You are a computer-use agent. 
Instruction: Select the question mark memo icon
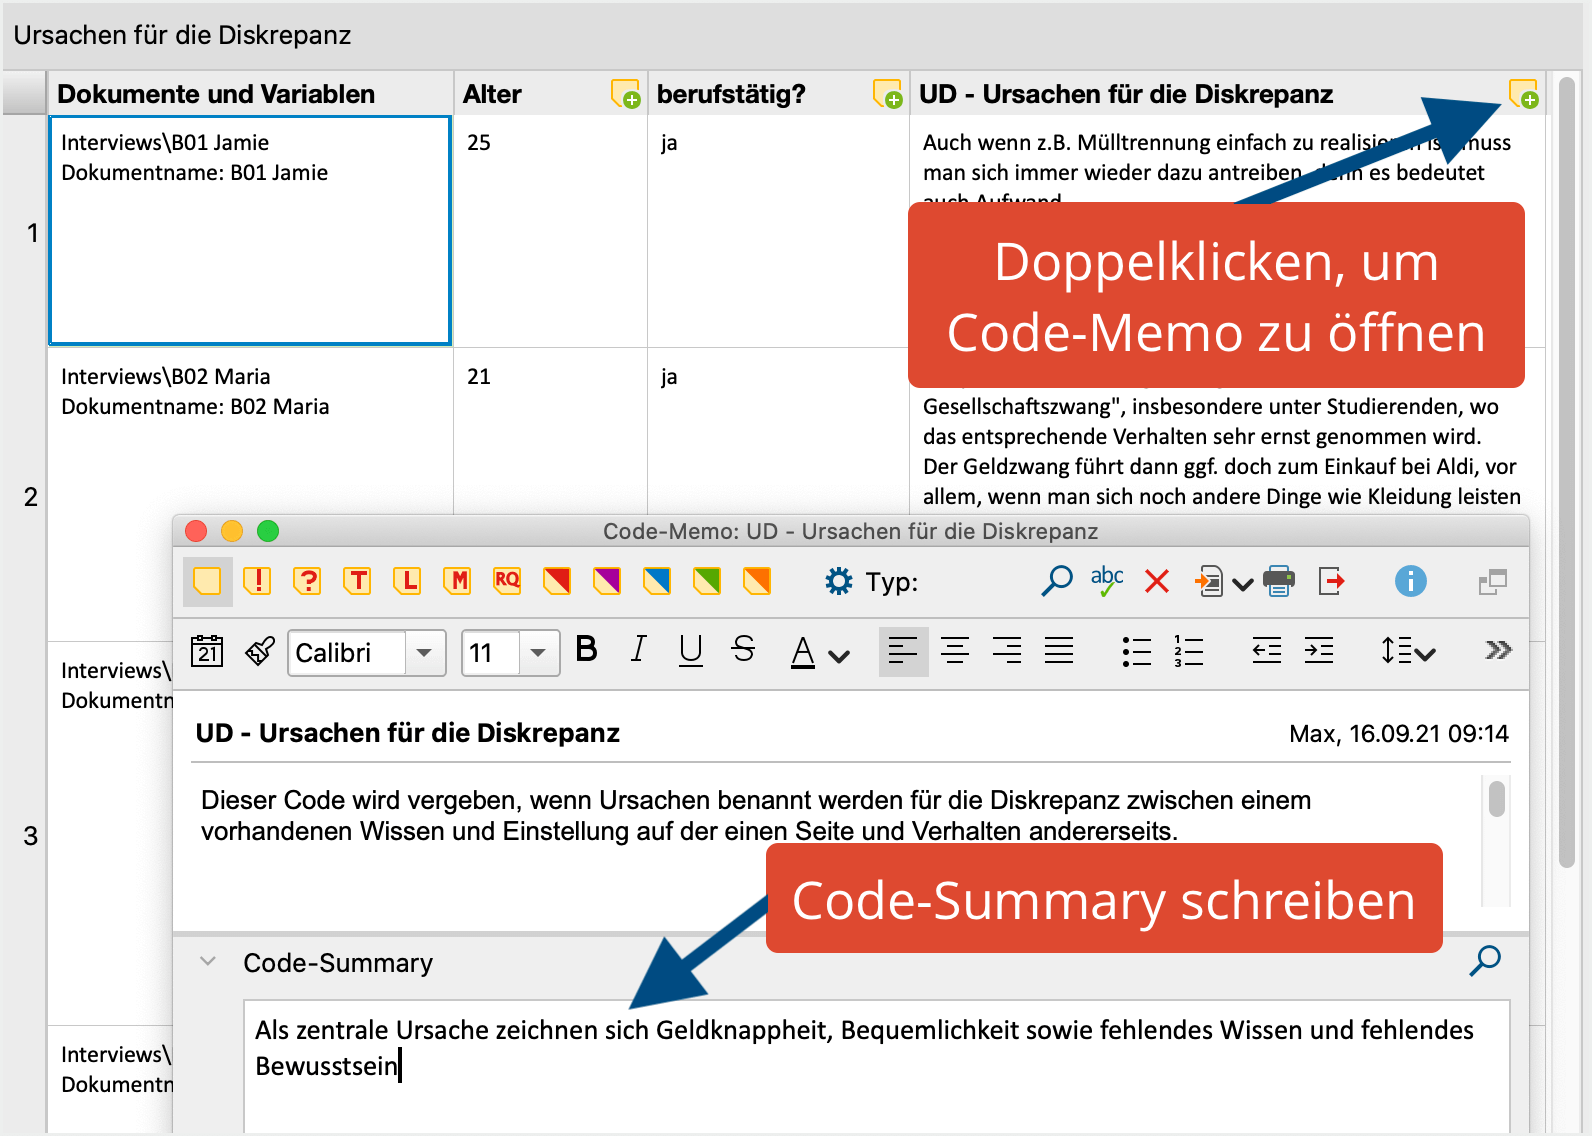(307, 581)
